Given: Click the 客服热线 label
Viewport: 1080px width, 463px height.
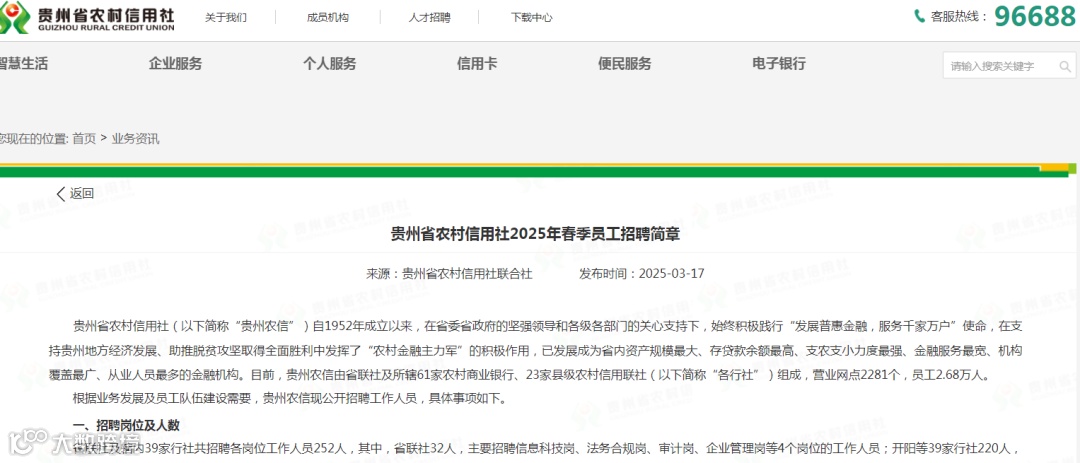Looking at the screenshot, I should (x=959, y=17).
